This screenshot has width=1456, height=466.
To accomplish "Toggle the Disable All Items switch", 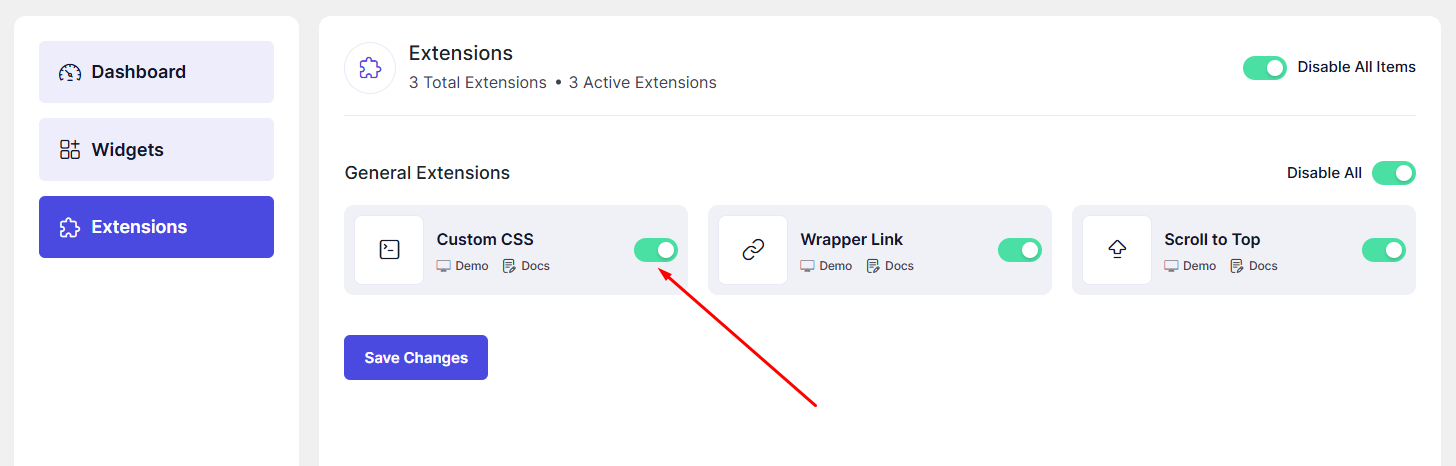I will (x=1265, y=68).
